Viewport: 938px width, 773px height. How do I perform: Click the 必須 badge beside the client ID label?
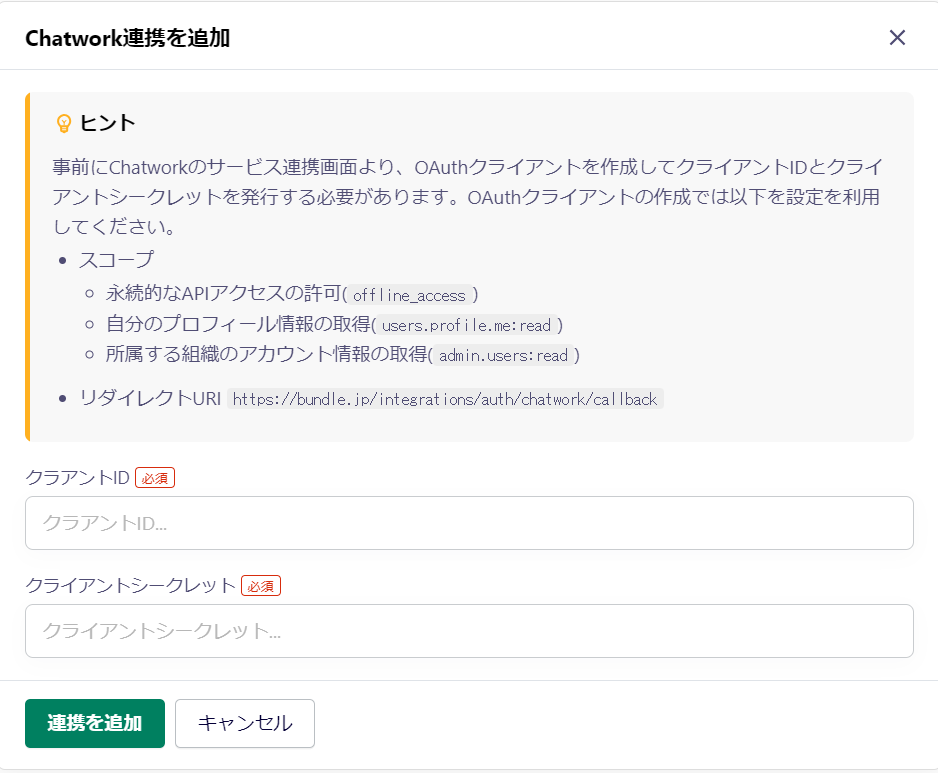(155, 478)
